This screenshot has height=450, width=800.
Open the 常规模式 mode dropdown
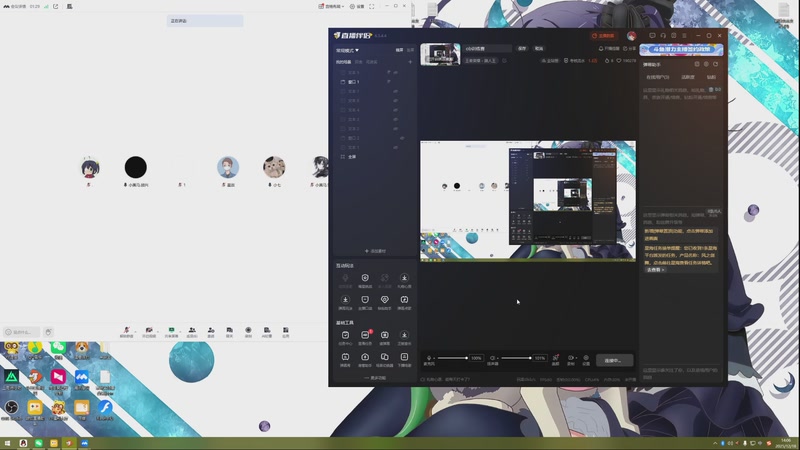click(x=347, y=51)
